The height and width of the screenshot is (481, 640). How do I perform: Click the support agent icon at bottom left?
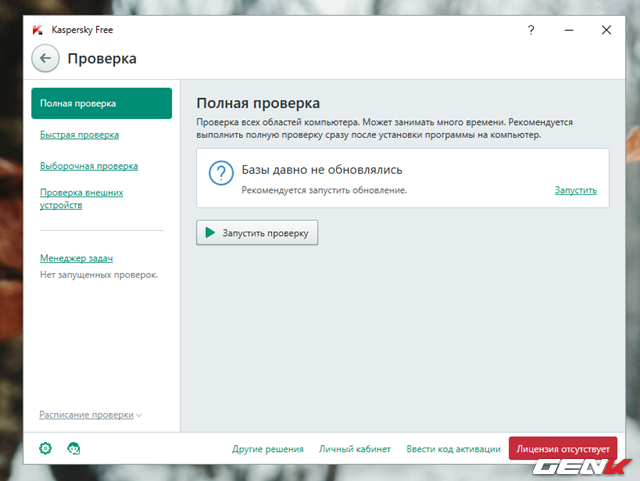click(x=73, y=449)
